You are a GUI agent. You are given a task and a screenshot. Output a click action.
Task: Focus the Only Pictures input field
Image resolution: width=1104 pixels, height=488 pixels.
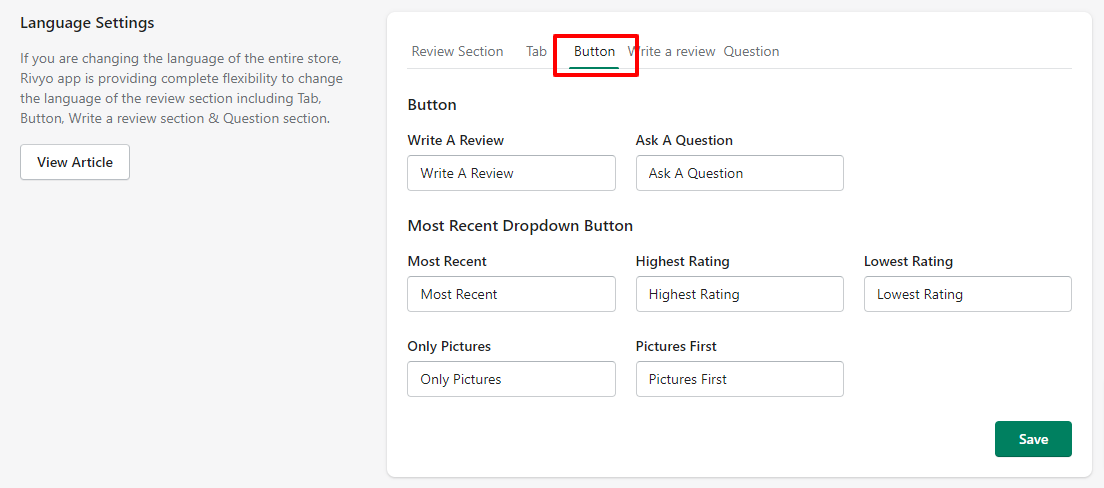coord(511,380)
